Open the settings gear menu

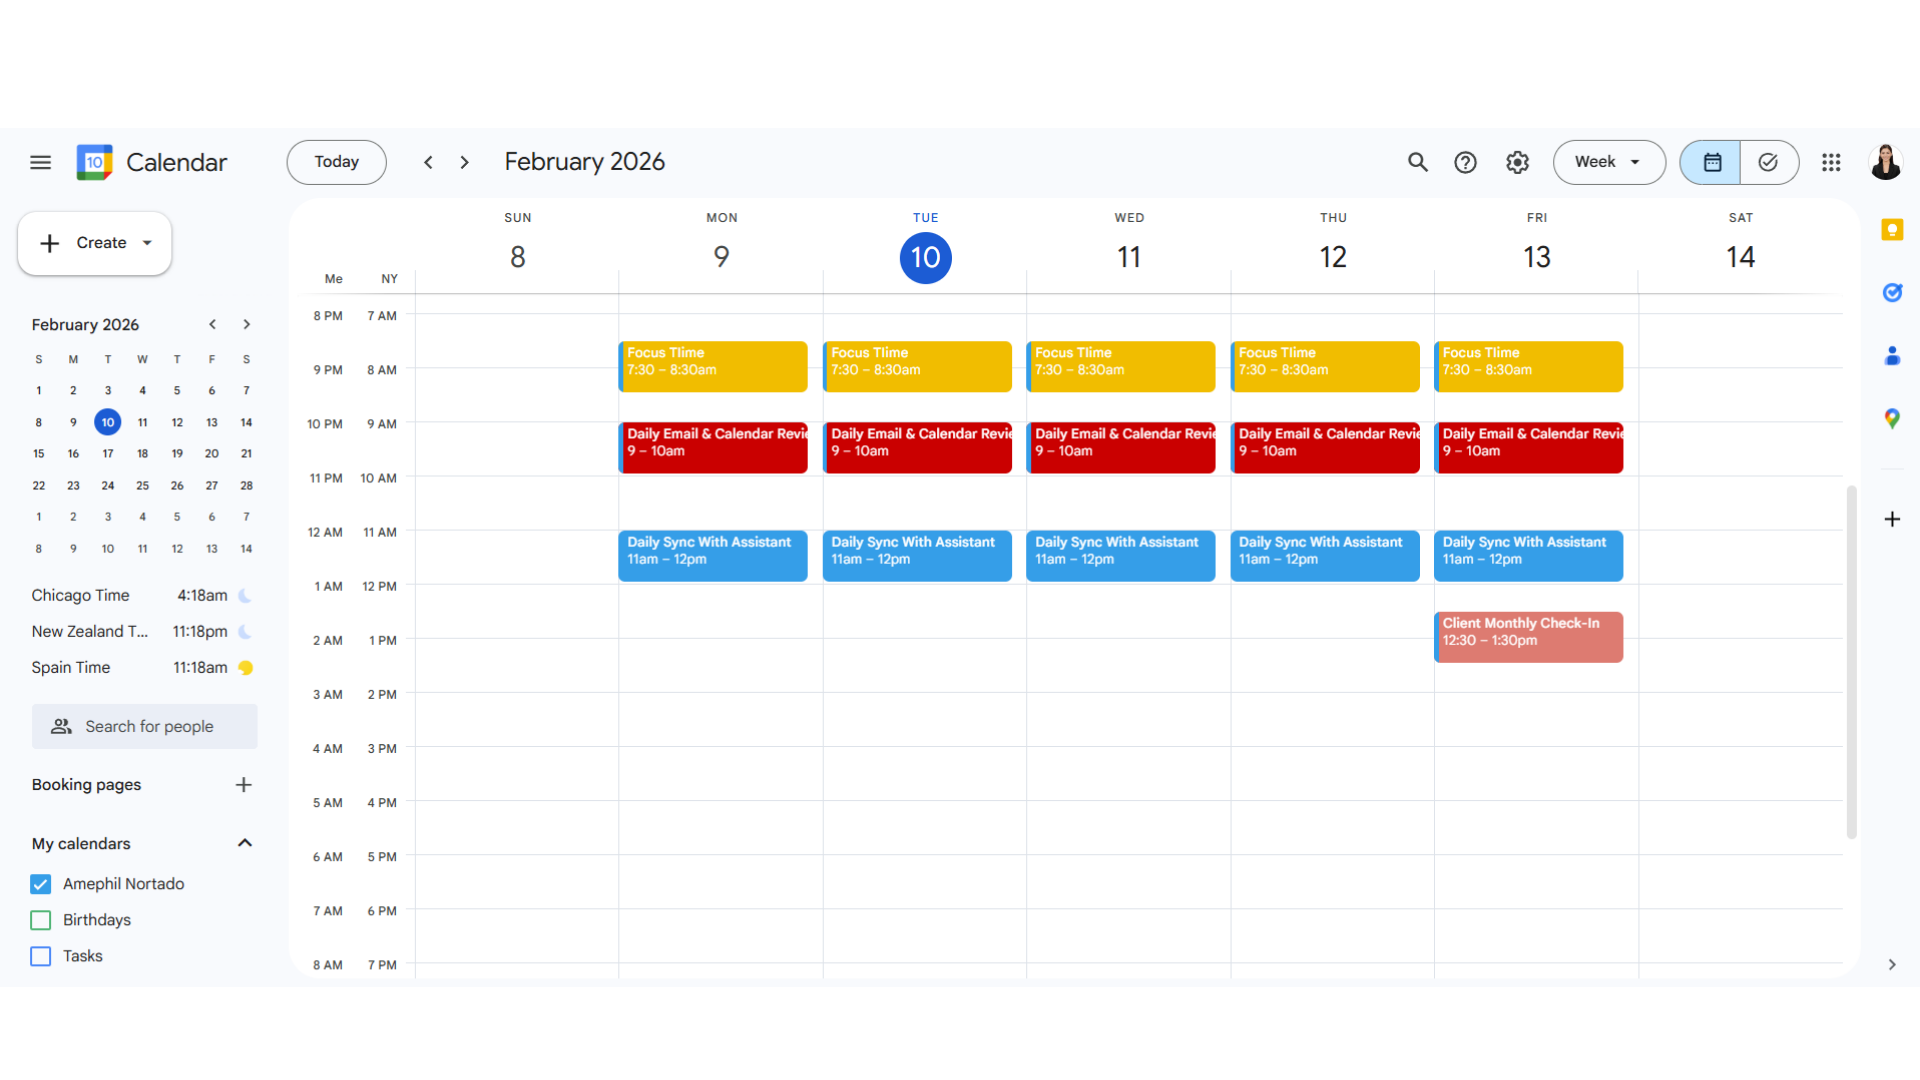[1517, 162]
